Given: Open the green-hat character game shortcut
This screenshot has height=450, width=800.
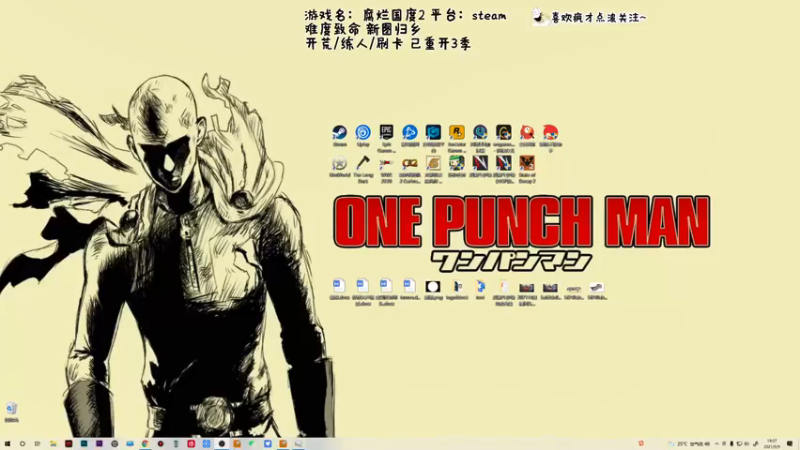Looking at the screenshot, I should (457, 167).
